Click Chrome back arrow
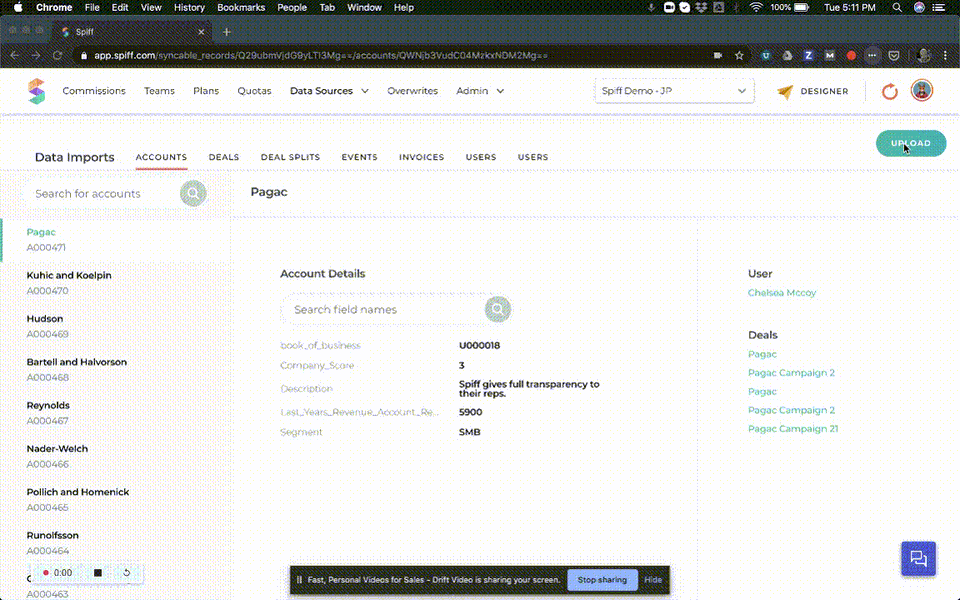 15,55
